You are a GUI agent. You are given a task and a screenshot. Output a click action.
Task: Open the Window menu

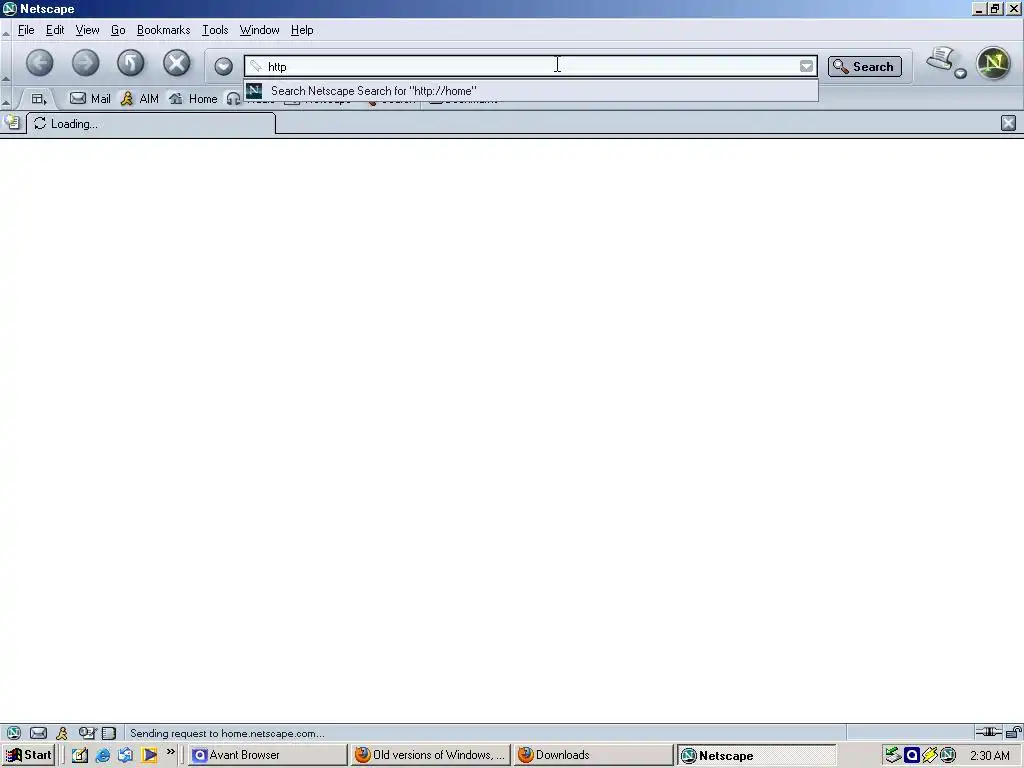[x=259, y=30]
